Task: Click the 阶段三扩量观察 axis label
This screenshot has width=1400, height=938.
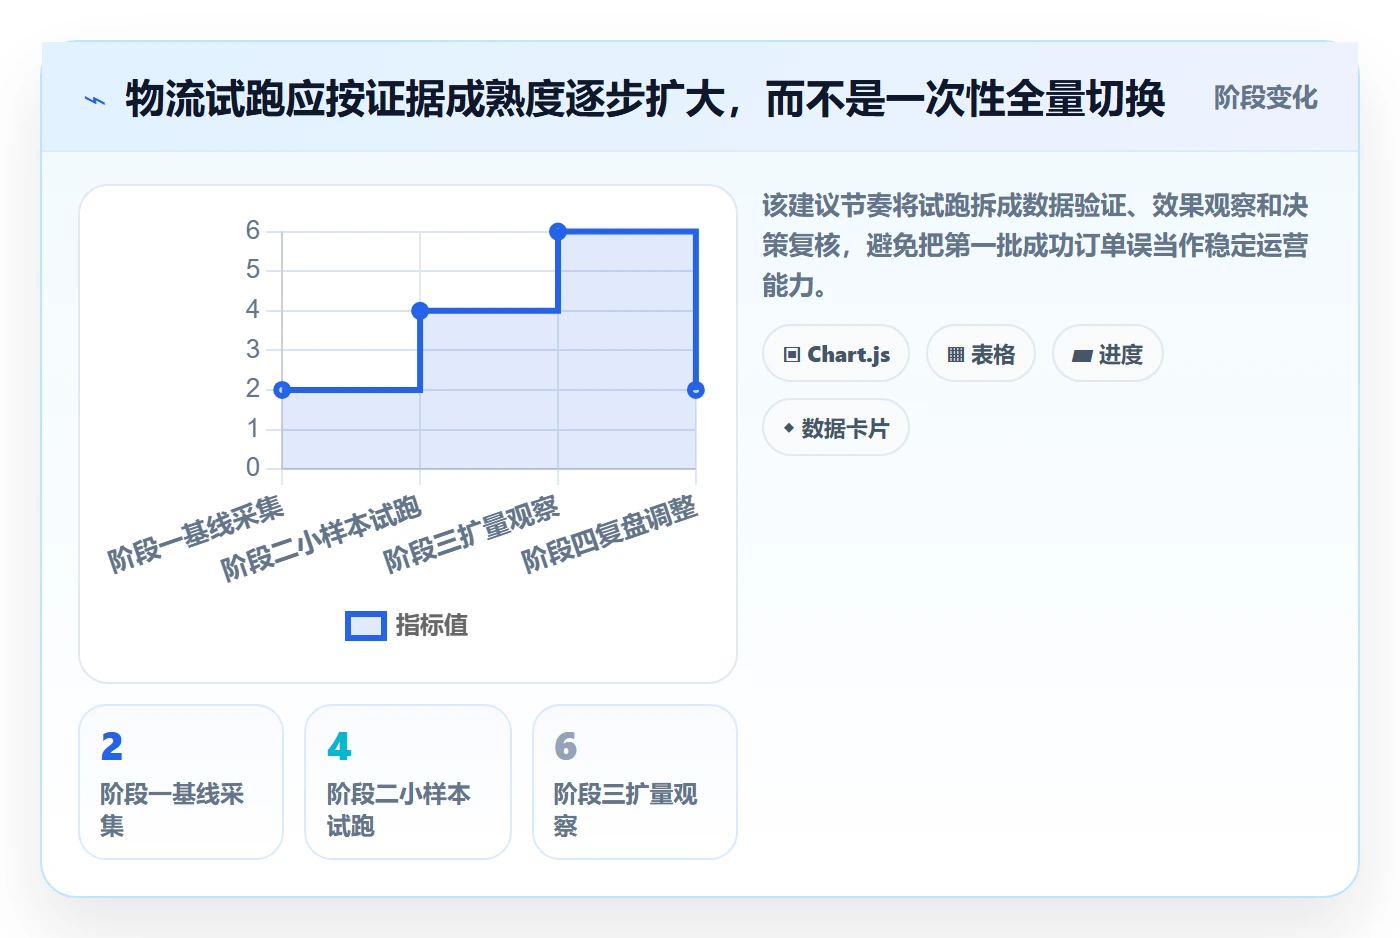Action: click(x=471, y=534)
